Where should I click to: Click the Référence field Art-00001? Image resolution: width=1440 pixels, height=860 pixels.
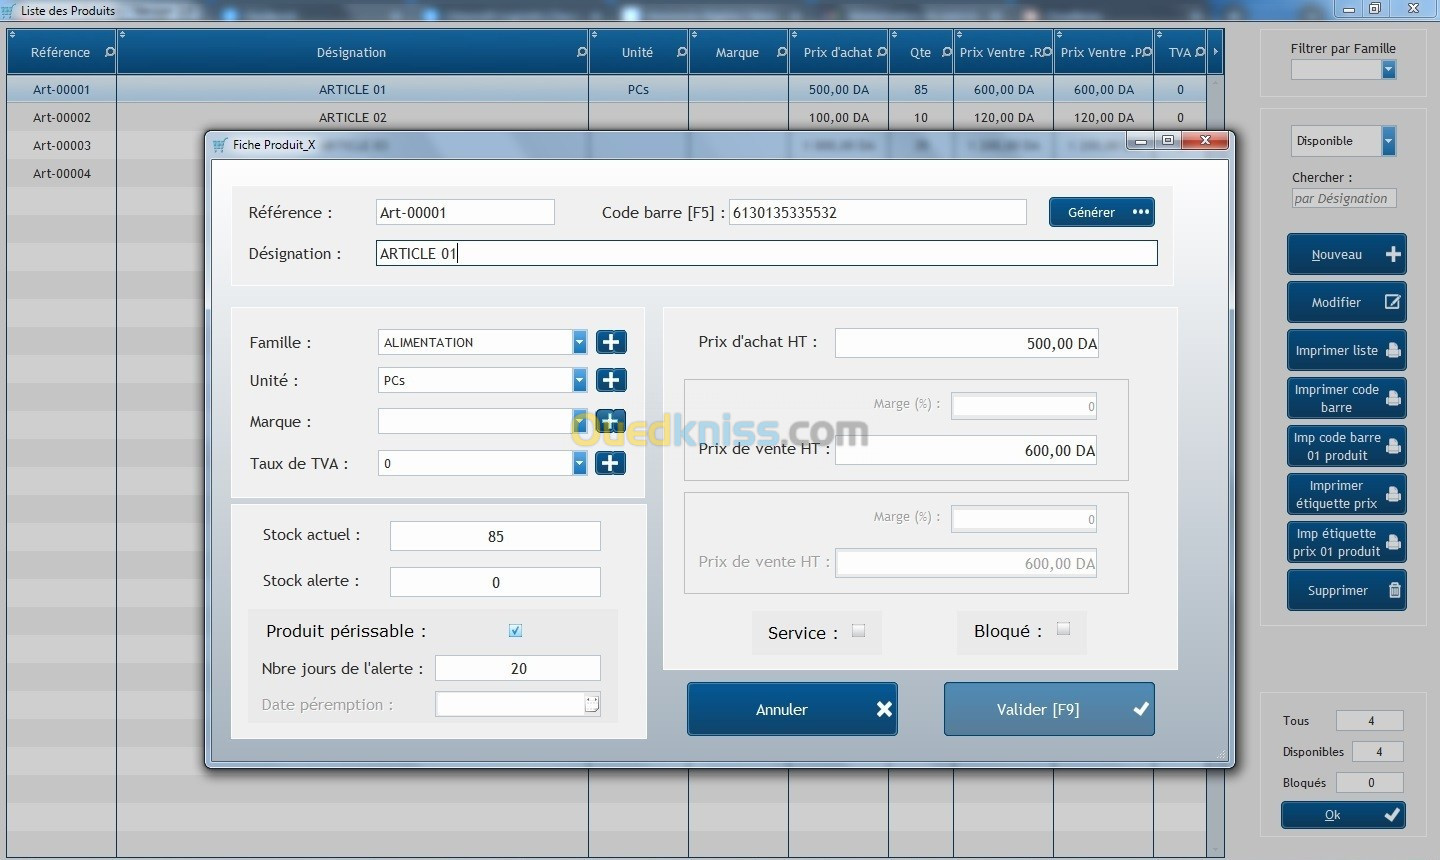[465, 212]
